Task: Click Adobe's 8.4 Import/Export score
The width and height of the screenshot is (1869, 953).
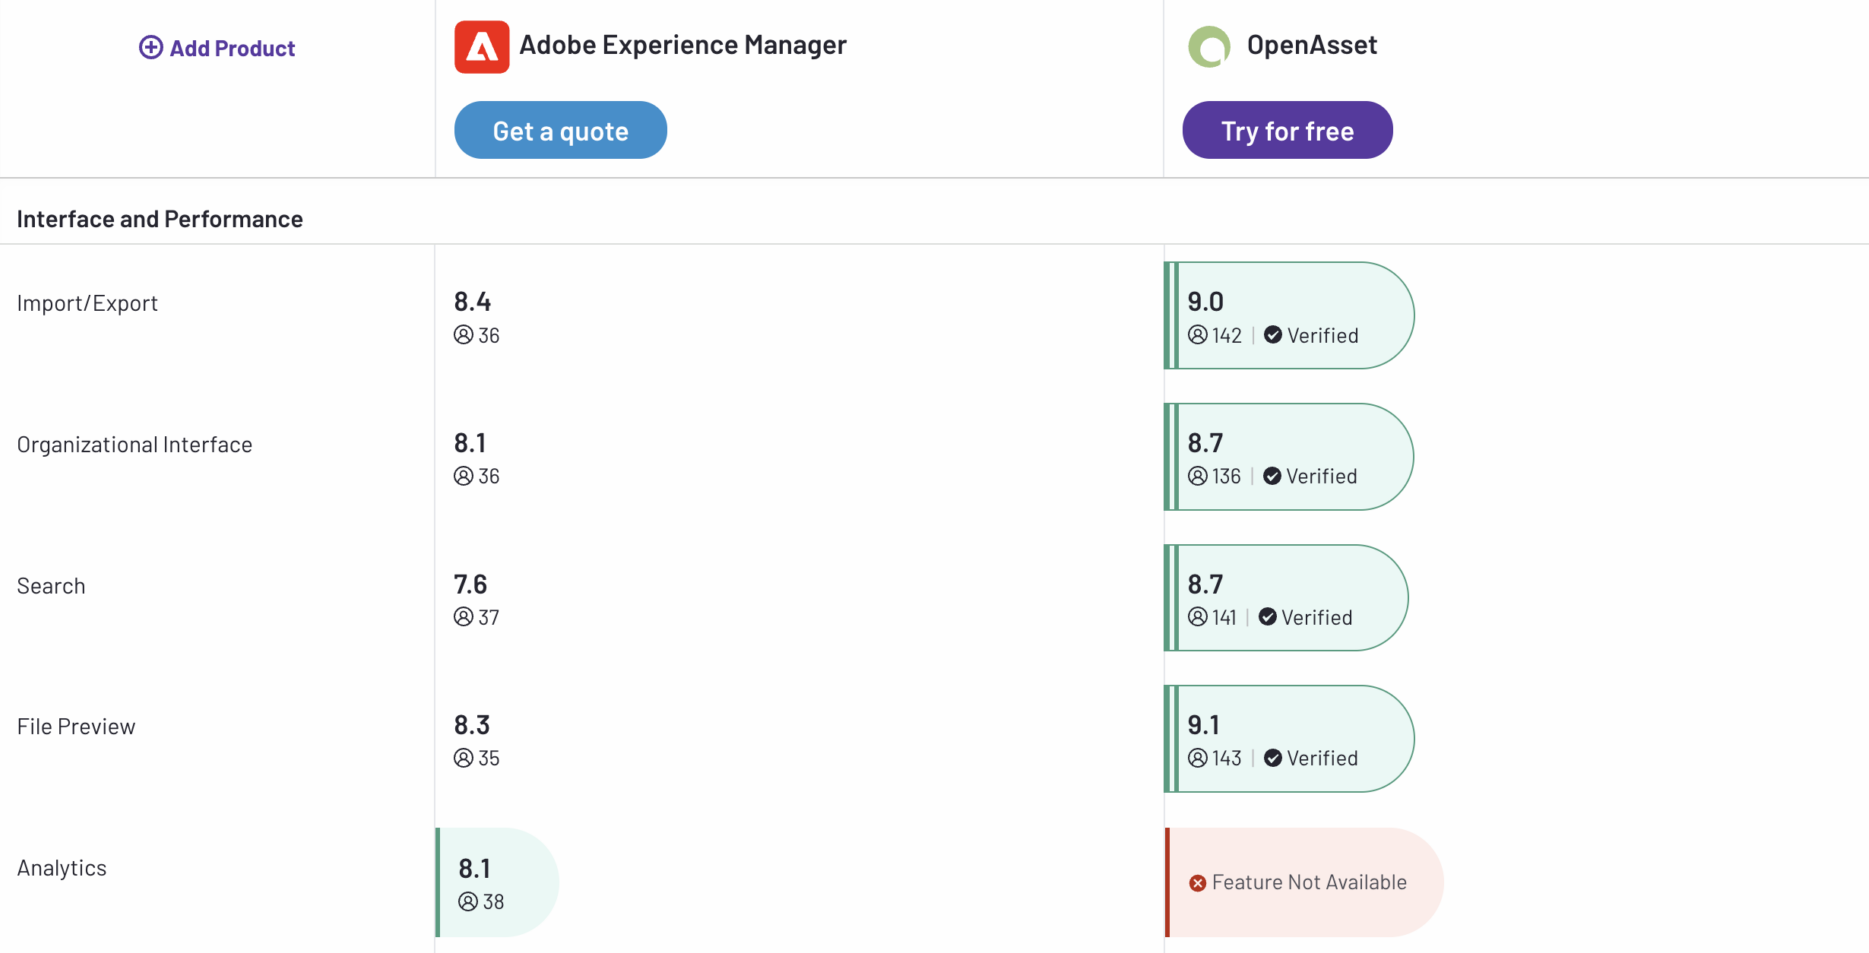Action: click(x=472, y=301)
